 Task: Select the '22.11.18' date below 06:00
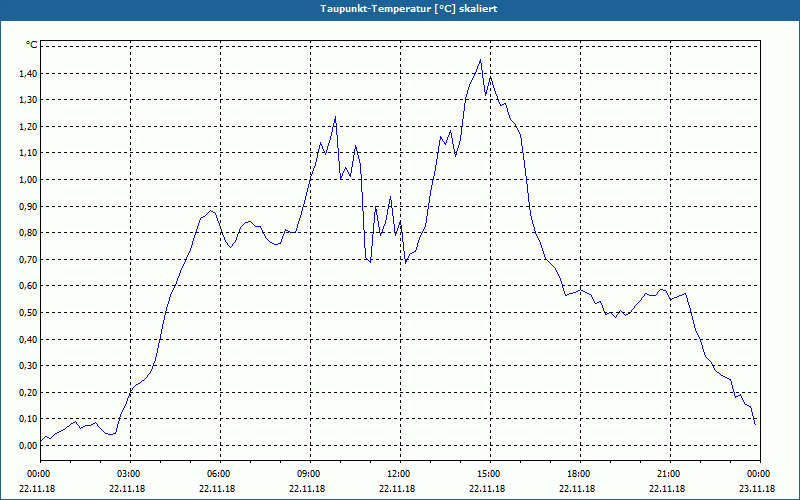click(217, 489)
